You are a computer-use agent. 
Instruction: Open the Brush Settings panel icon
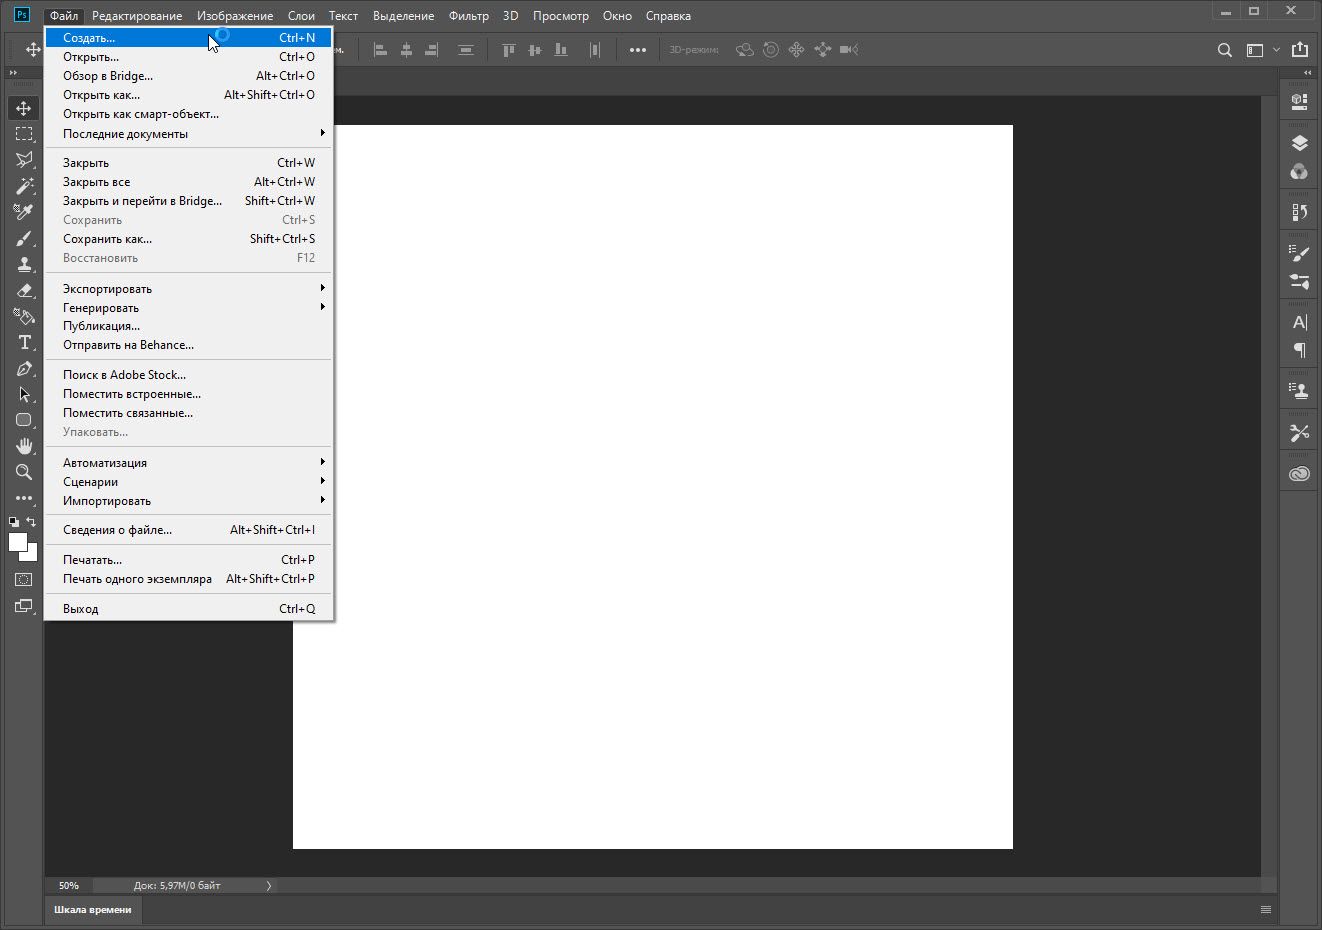[1299, 254]
